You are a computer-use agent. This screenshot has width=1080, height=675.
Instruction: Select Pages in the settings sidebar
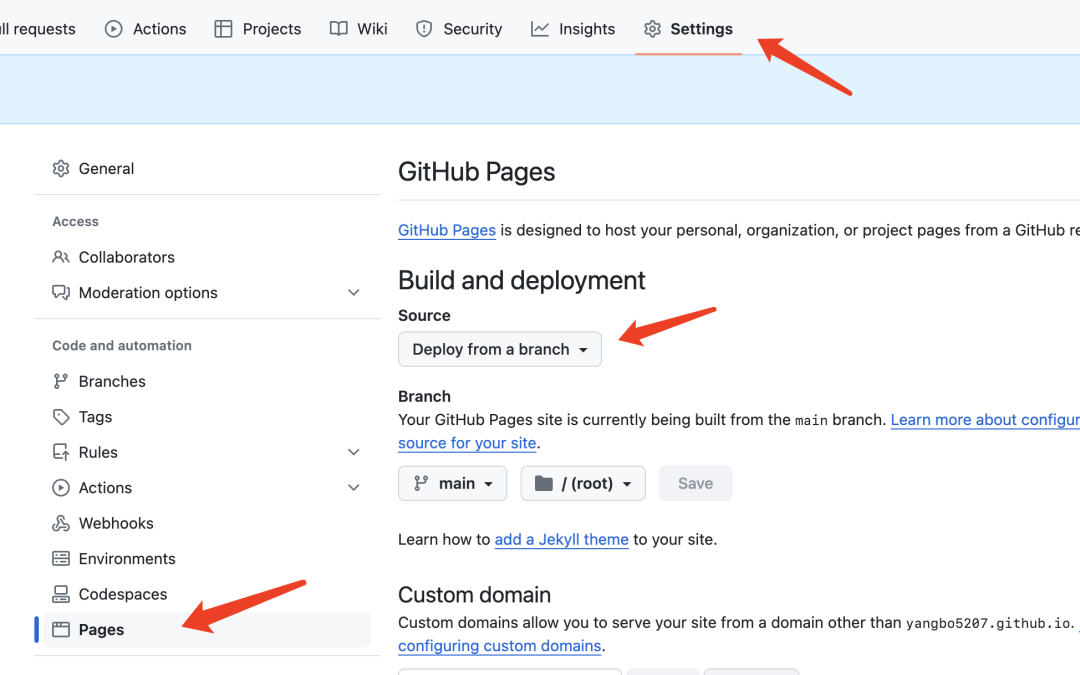[x=207, y=630]
